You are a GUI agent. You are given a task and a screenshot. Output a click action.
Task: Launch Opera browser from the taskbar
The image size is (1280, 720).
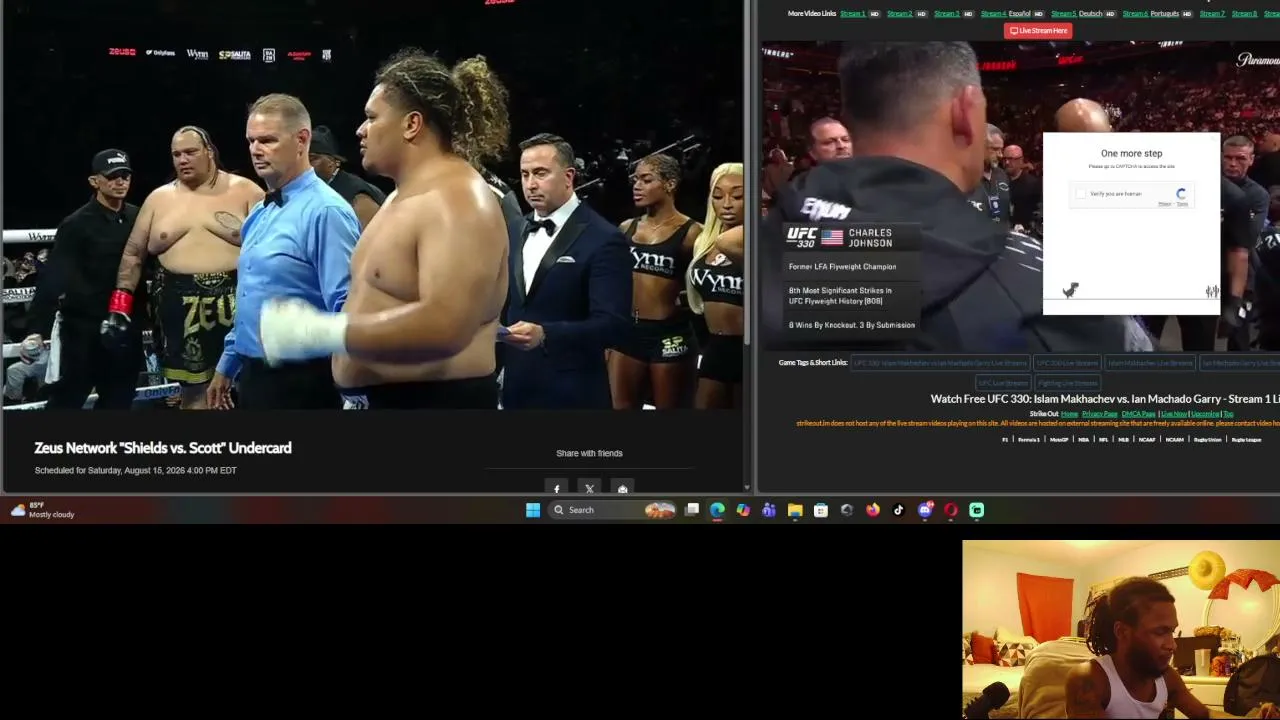tap(951, 510)
